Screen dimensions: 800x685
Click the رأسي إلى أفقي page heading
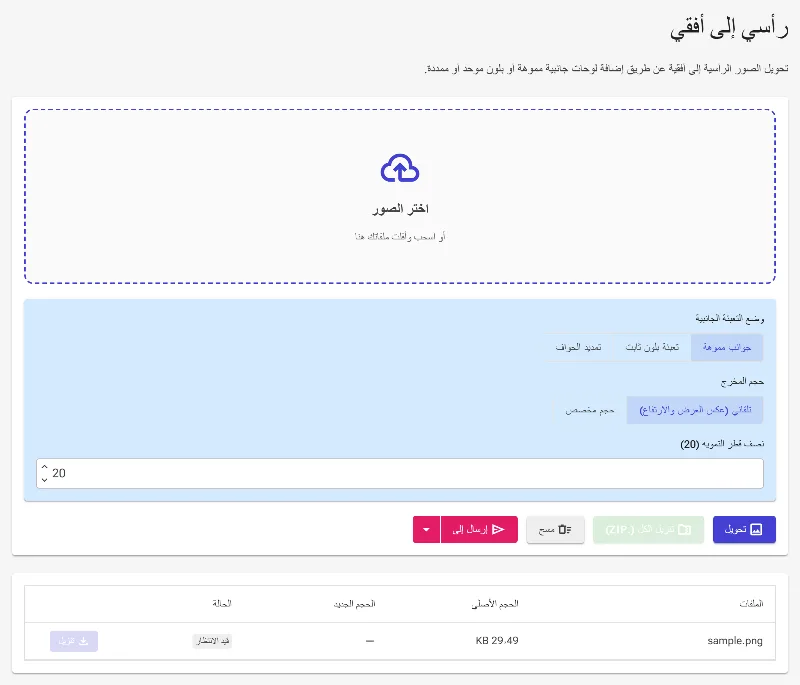tap(729, 29)
